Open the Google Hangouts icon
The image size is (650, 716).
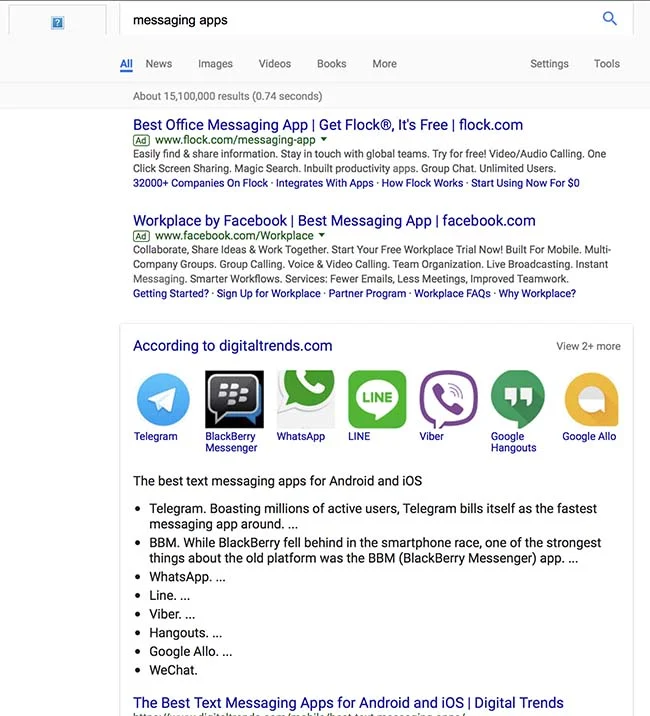point(518,399)
